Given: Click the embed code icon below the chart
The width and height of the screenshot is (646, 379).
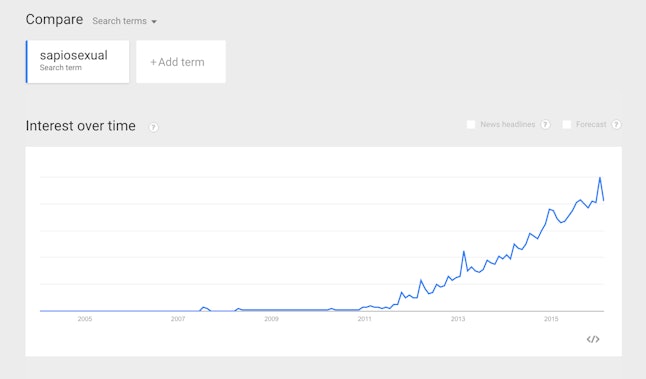Looking at the screenshot, I should tap(593, 339).
